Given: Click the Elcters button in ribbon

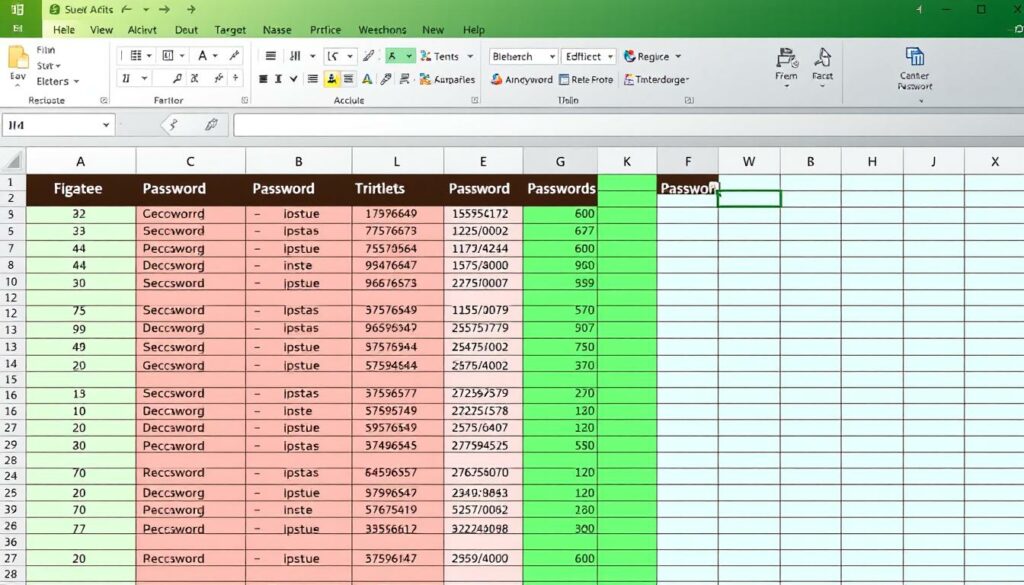Looking at the screenshot, I should click(56, 81).
